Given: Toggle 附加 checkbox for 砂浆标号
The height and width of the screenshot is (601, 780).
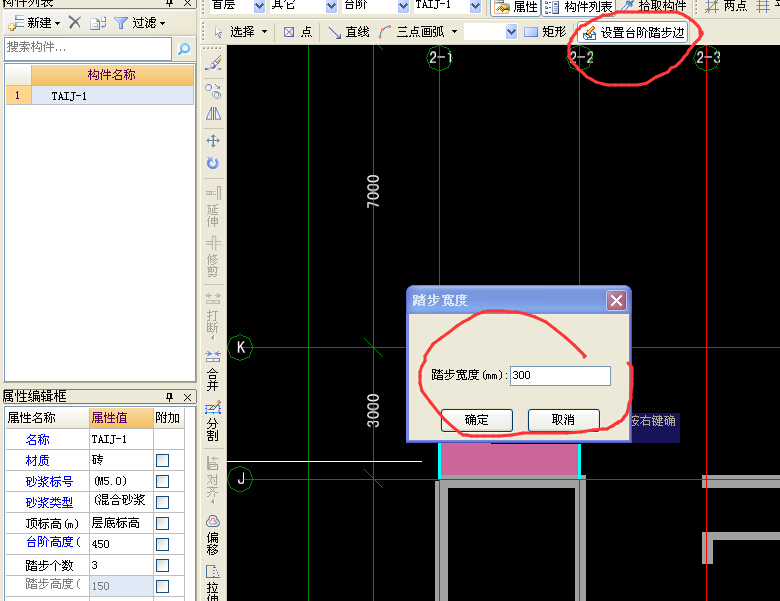Looking at the screenshot, I should (x=162, y=481).
